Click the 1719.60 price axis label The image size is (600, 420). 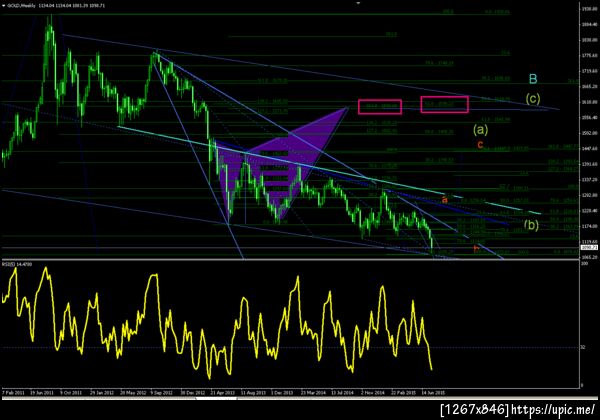tap(590, 71)
